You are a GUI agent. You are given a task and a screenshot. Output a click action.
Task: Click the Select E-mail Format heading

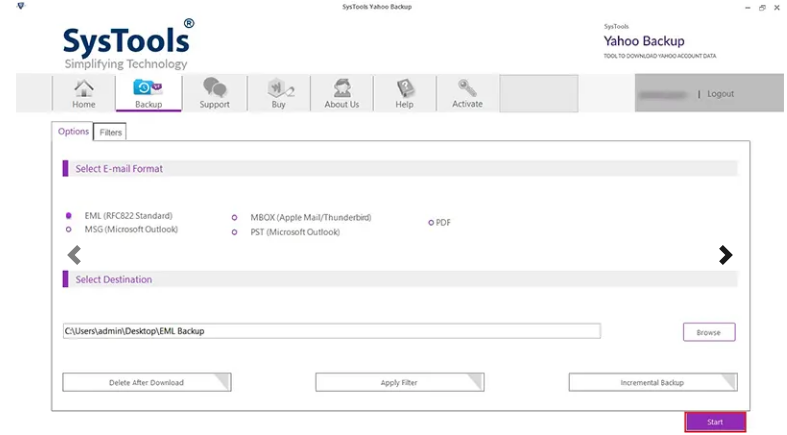(119, 169)
